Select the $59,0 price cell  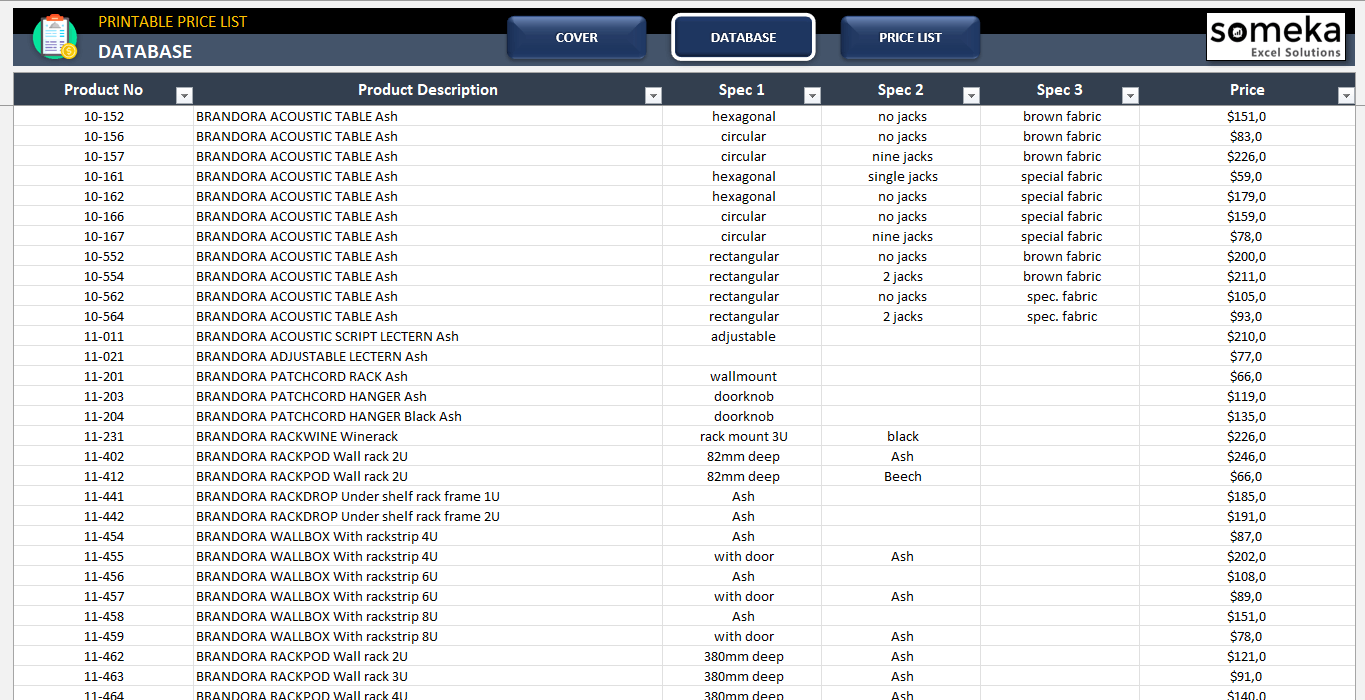1247,177
